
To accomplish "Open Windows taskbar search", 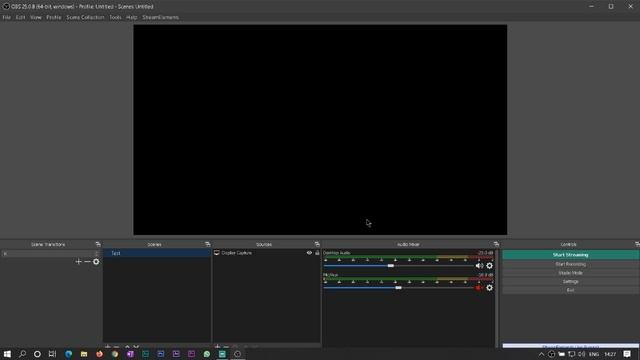I will pyautogui.click(x=22, y=354).
